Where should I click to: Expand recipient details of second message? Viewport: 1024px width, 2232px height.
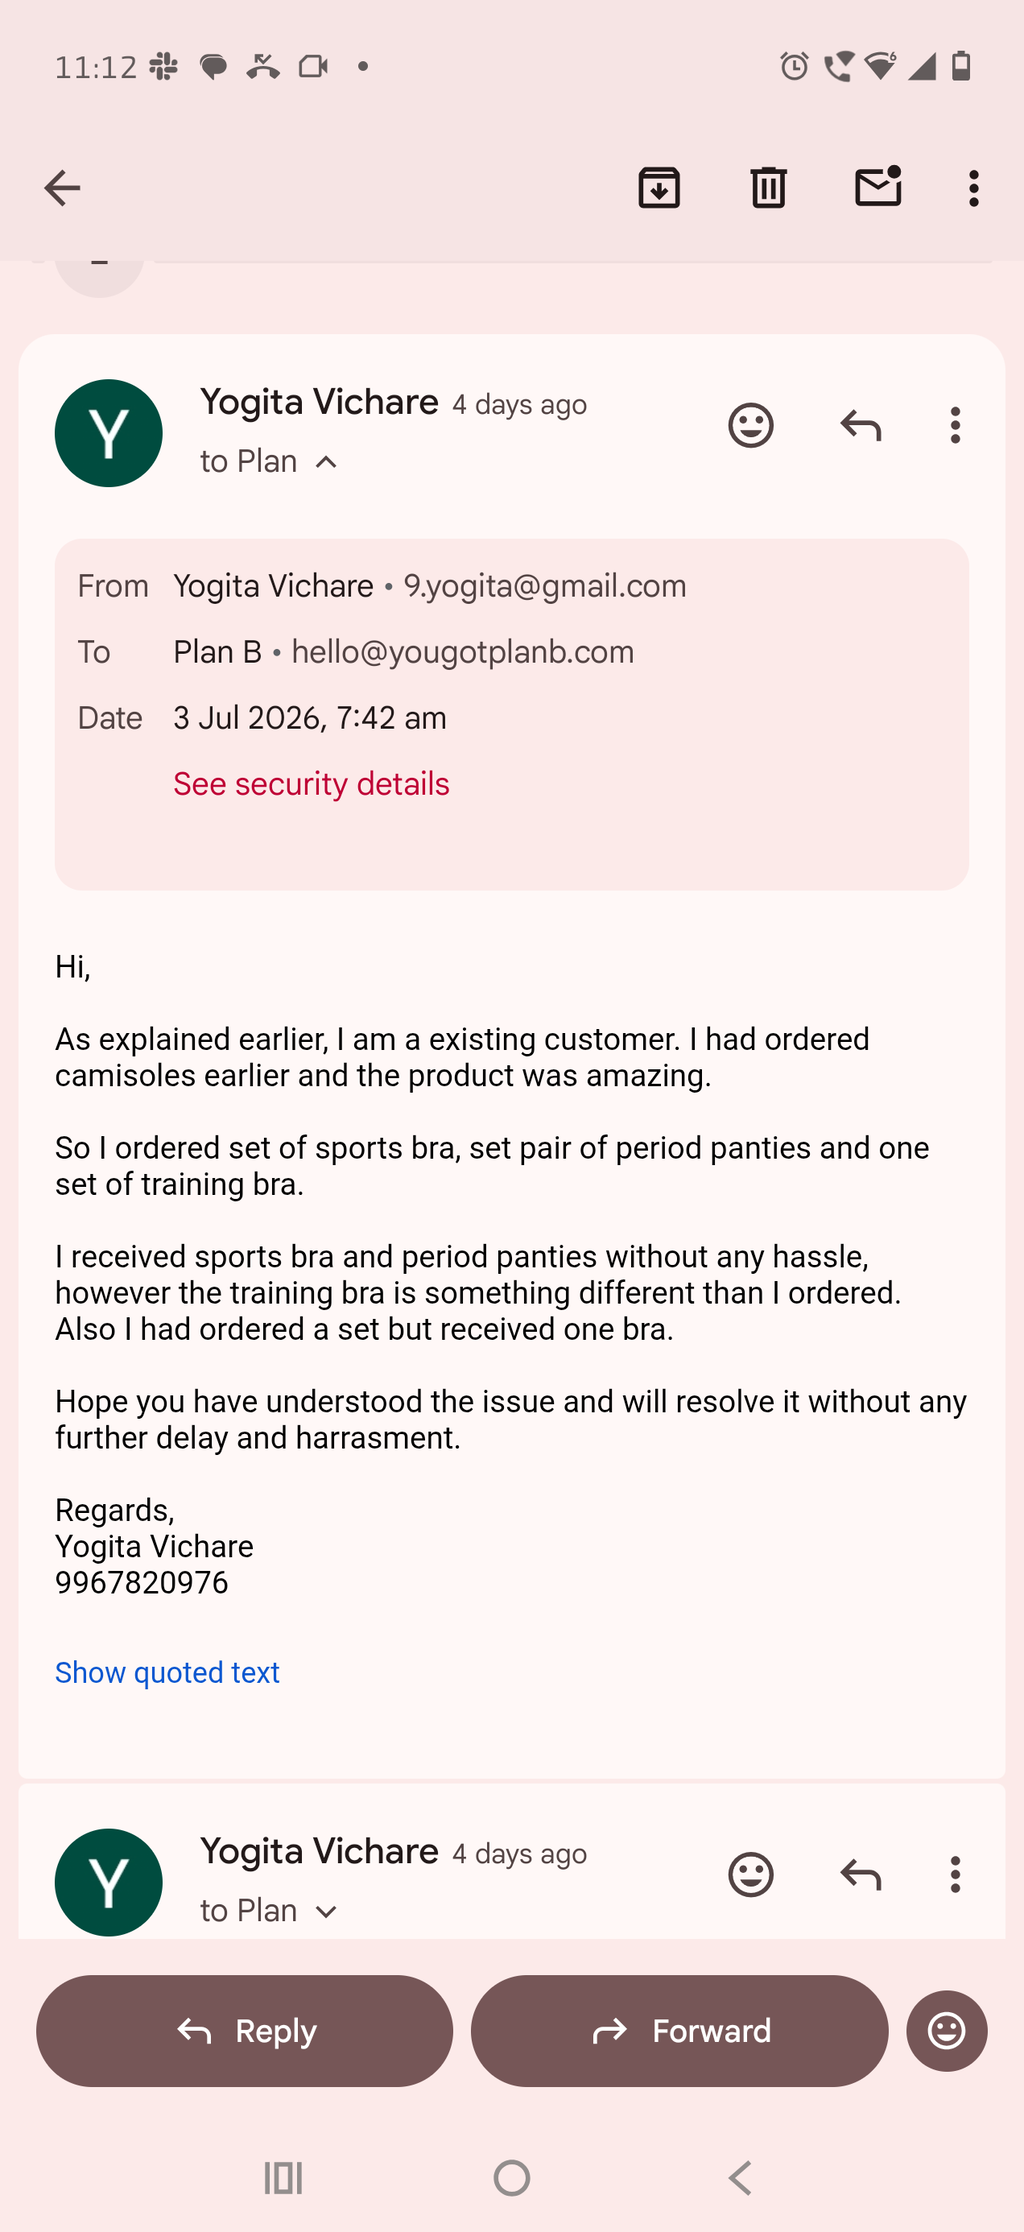(326, 1911)
